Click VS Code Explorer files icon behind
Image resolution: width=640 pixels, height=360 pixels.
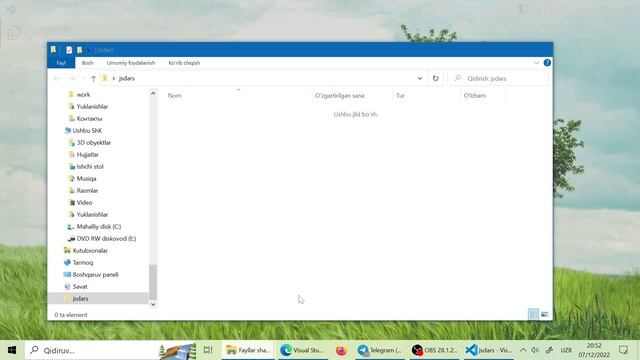[14, 33]
